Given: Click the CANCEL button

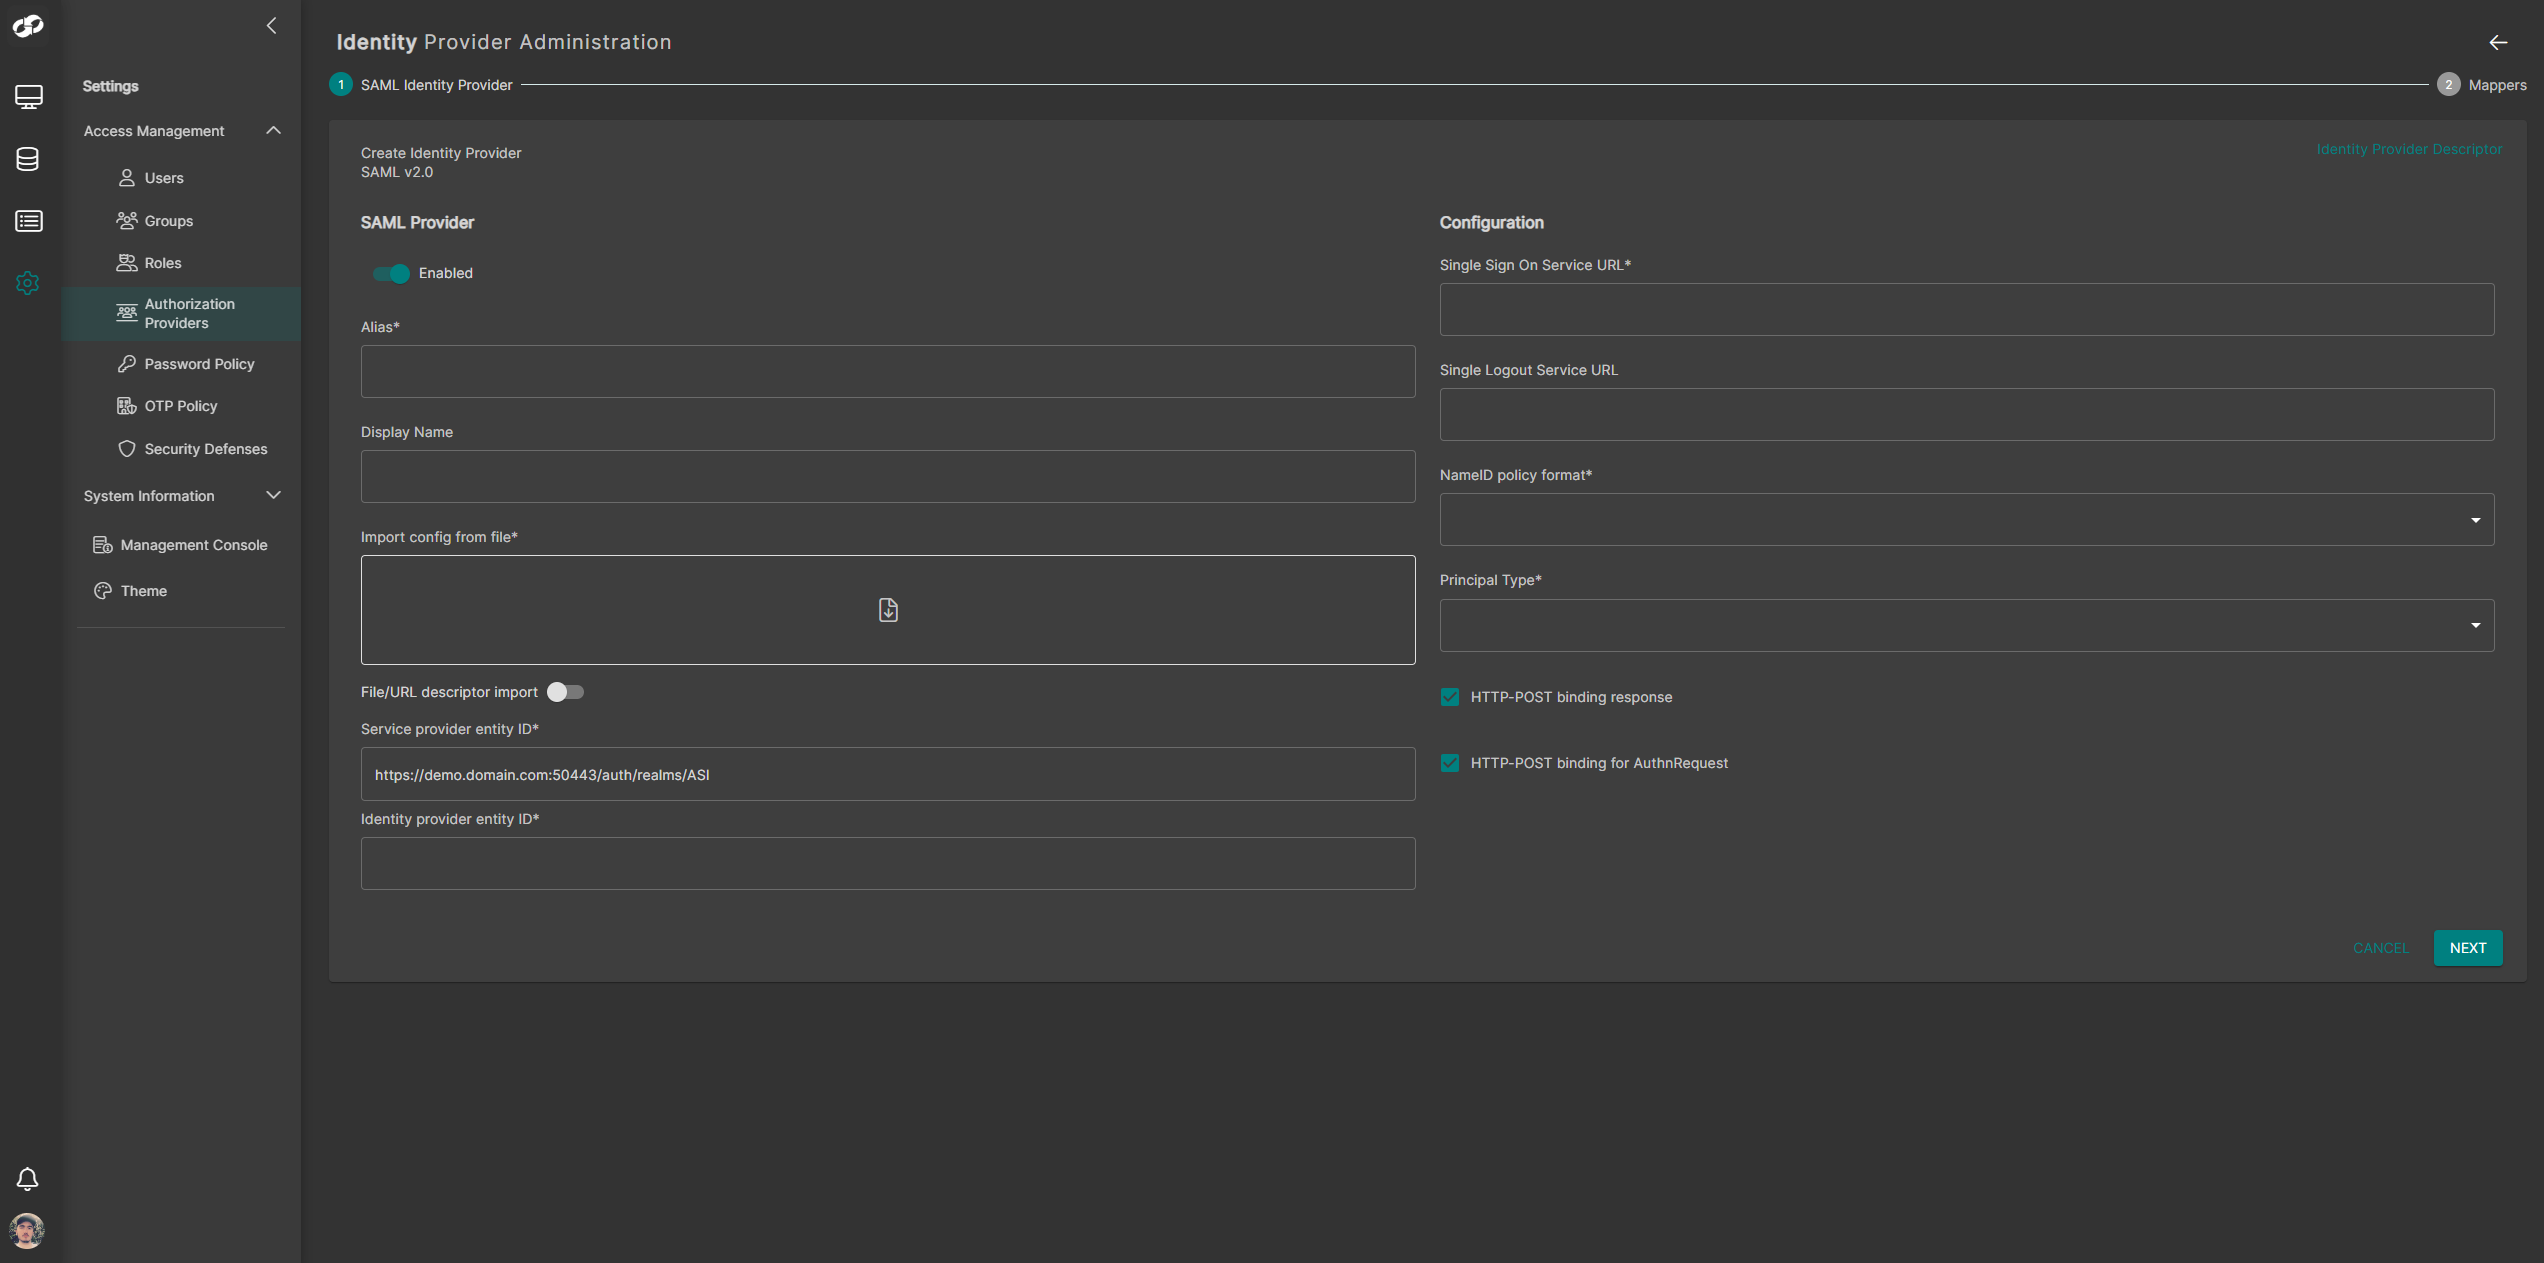Looking at the screenshot, I should pyautogui.click(x=2381, y=948).
